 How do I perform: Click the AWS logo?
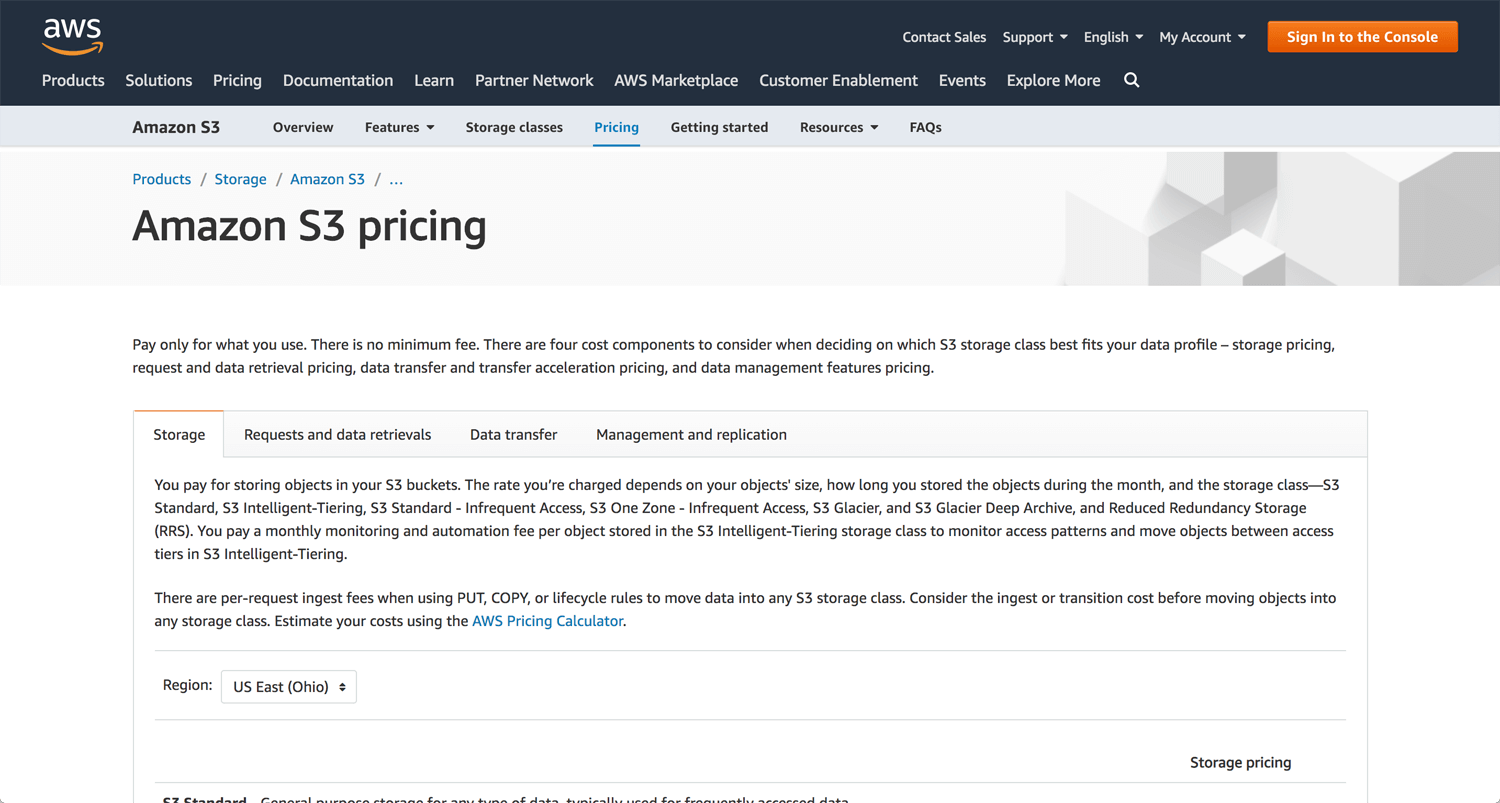coord(72,36)
